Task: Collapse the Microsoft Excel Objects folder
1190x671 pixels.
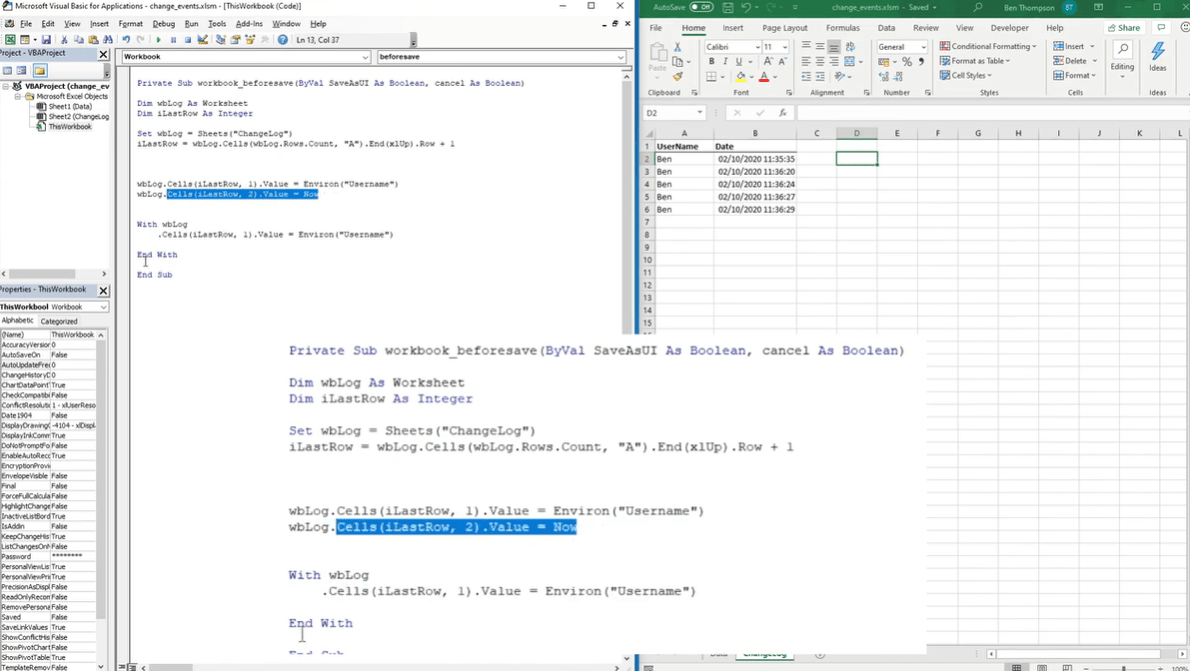Action: (18, 96)
